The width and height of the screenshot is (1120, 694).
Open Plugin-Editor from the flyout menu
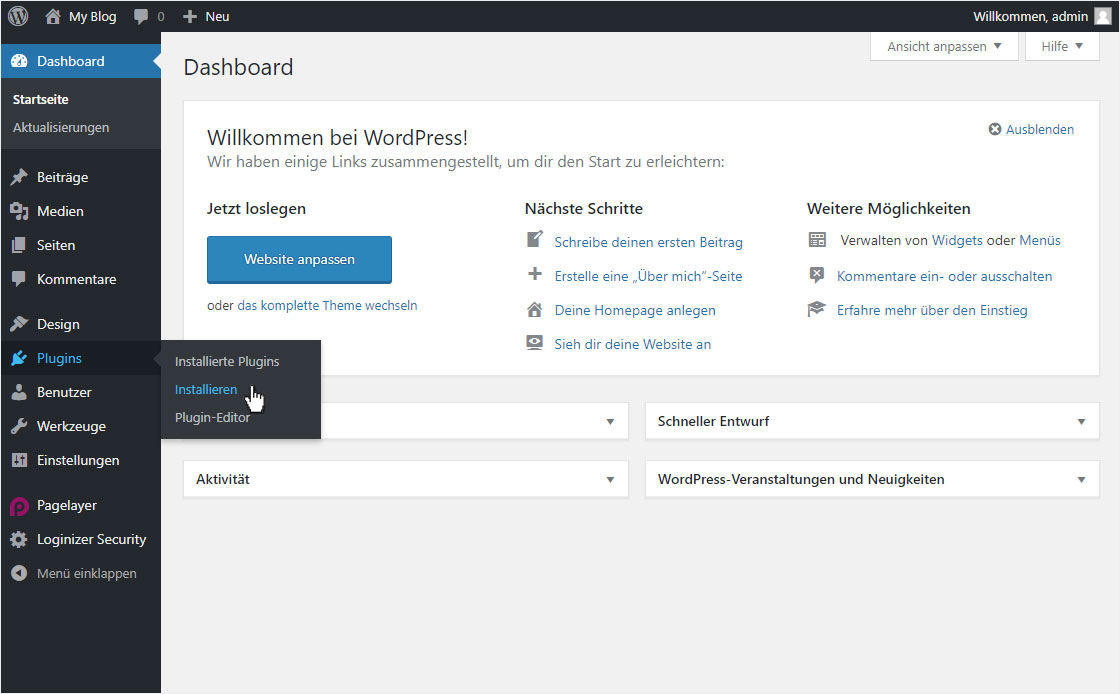pos(212,417)
